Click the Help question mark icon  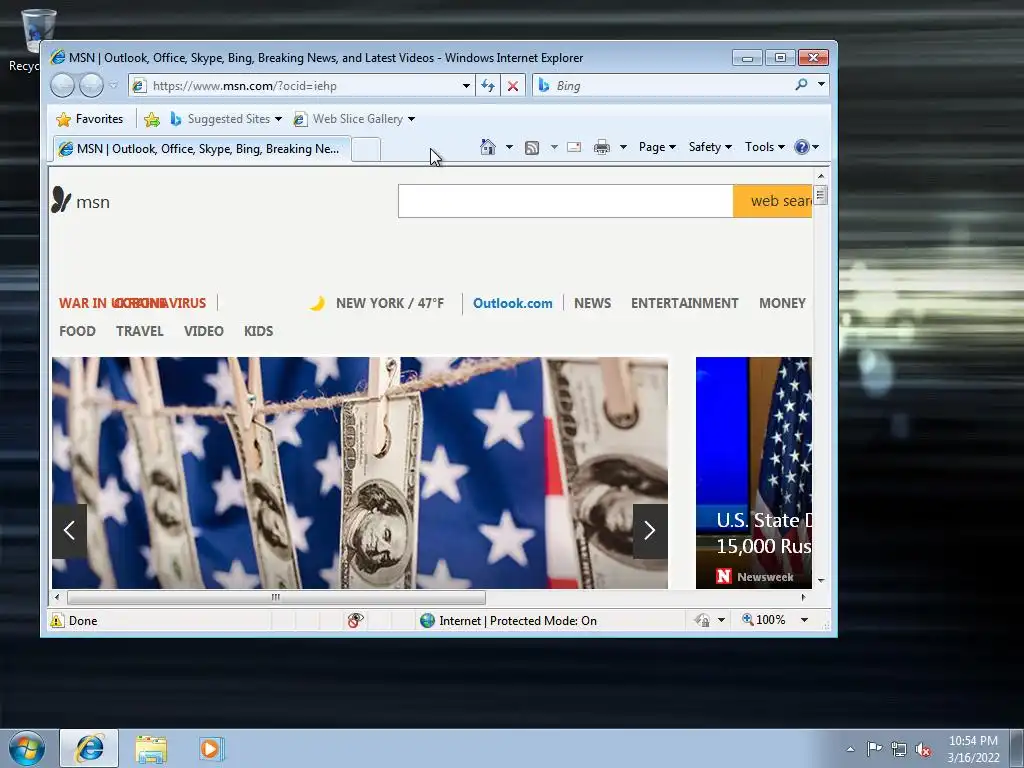click(802, 147)
